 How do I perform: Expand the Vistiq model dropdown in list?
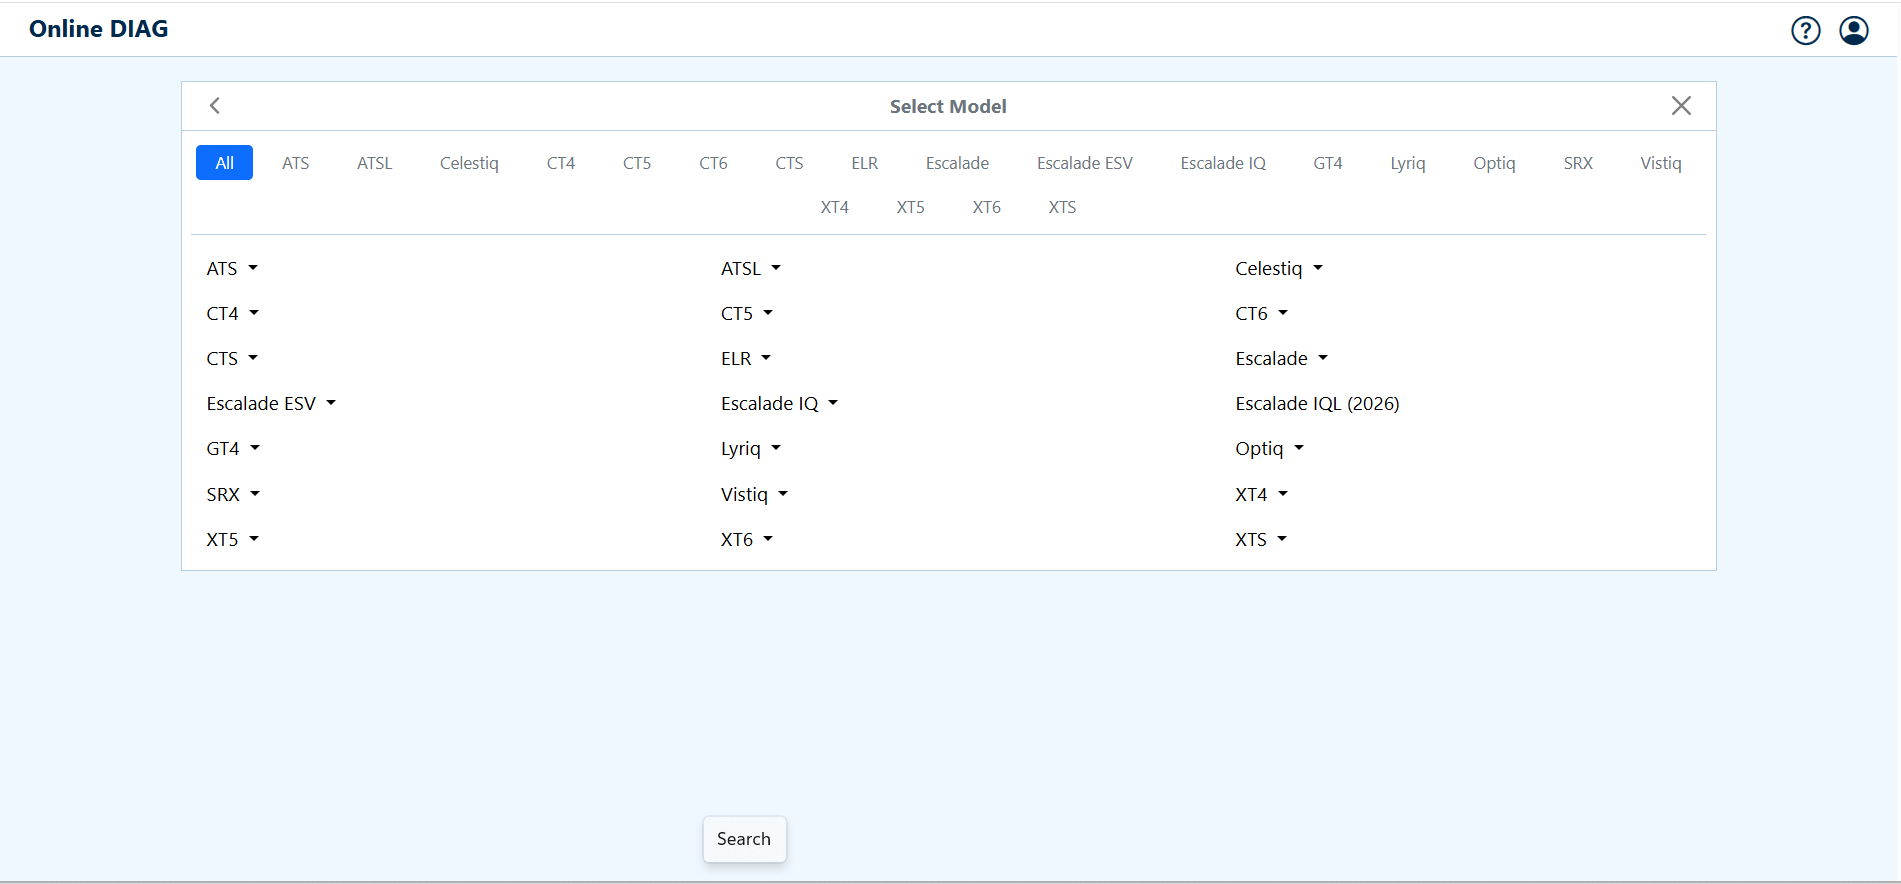tap(754, 494)
